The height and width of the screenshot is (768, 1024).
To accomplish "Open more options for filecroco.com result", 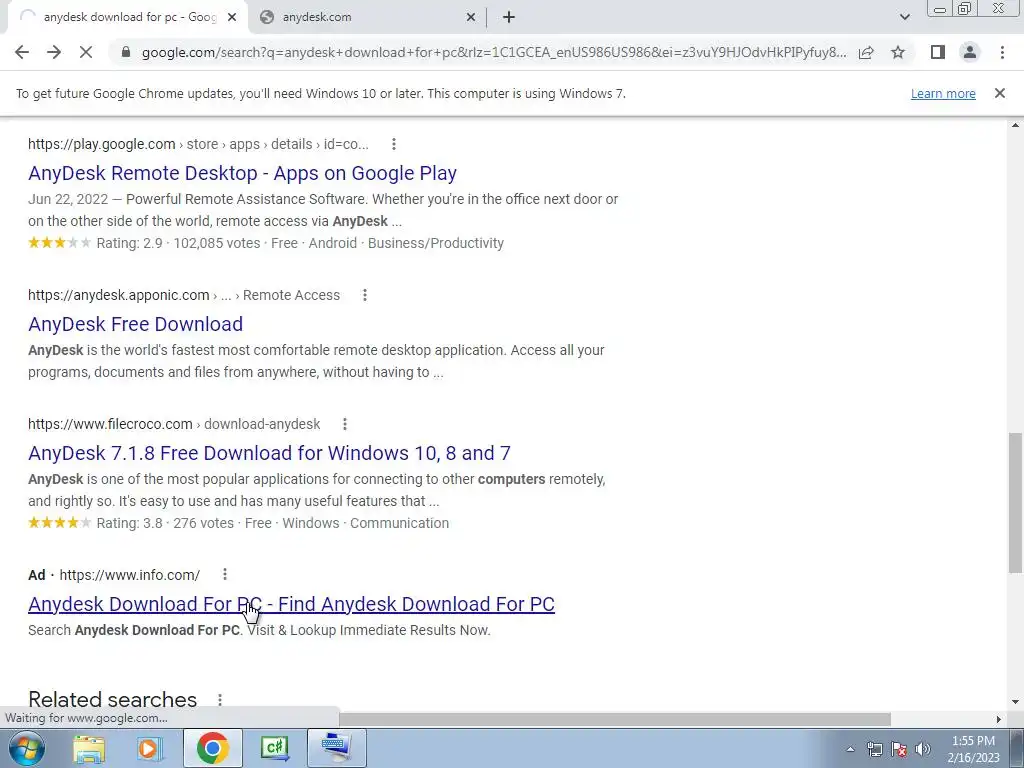I will point(345,424).
